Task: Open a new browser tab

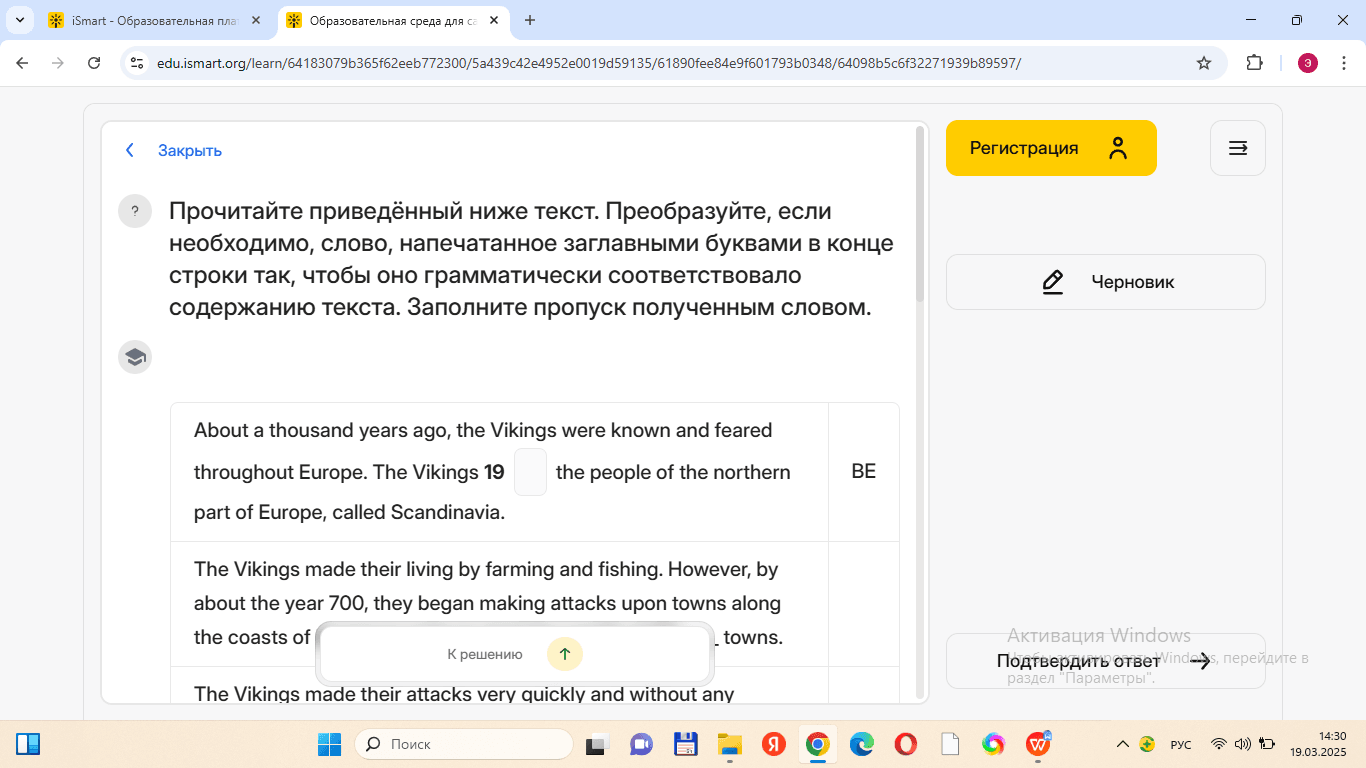Action: pyautogui.click(x=530, y=20)
